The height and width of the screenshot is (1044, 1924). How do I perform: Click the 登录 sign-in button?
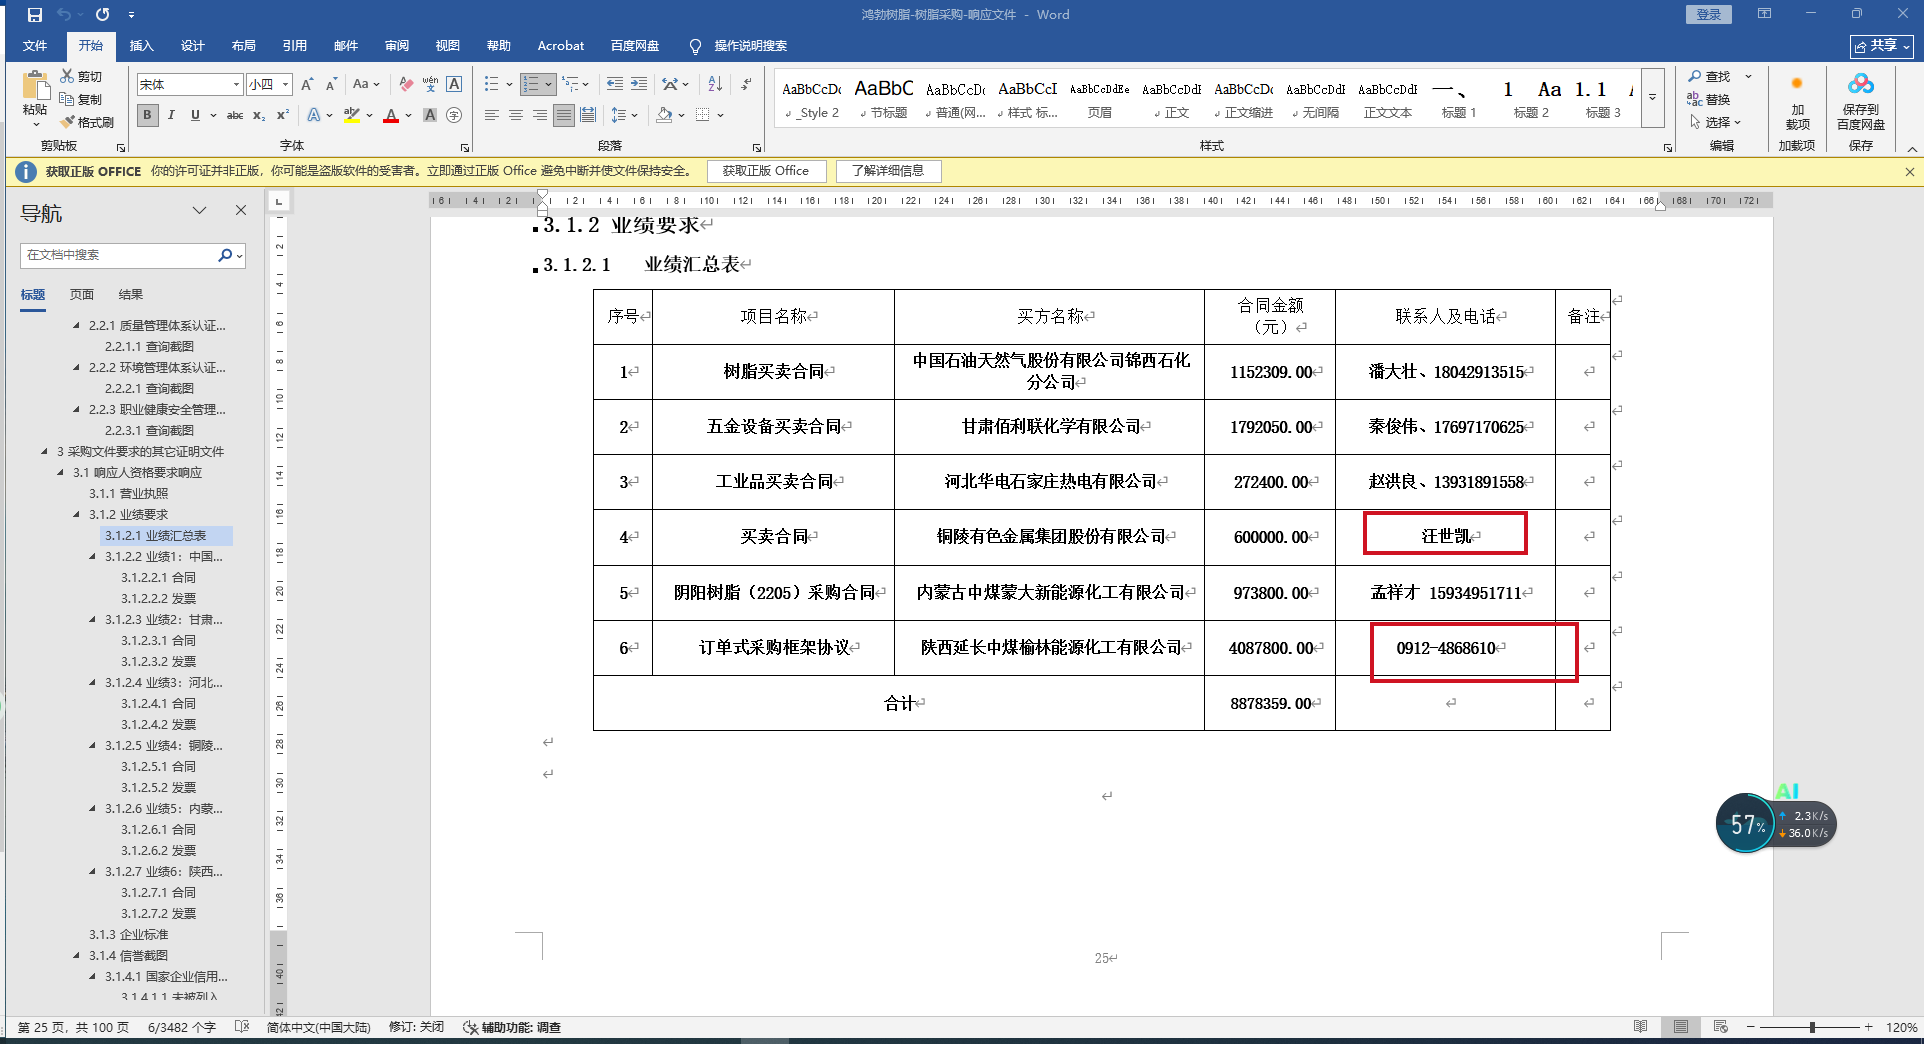tap(1709, 14)
